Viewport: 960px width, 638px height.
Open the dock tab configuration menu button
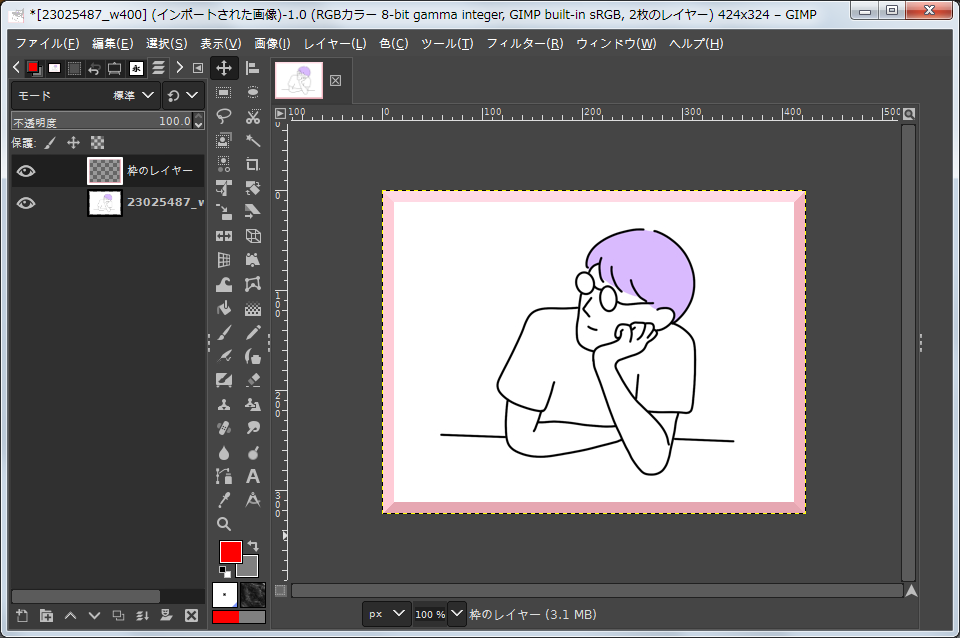click(x=198, y=68)
